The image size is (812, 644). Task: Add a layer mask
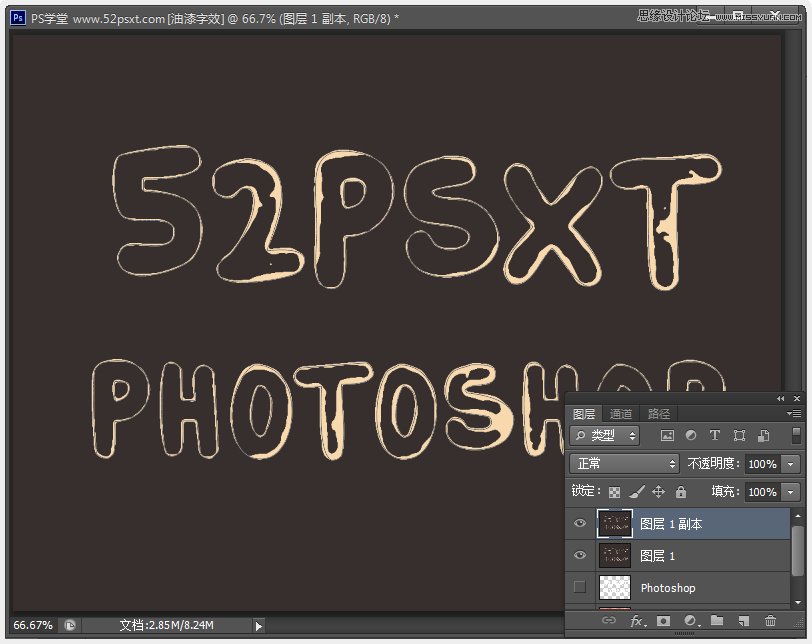(x=663, y=621)
